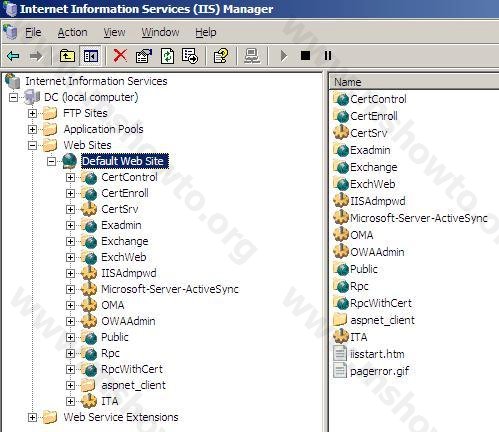Select CertEnroll in the tree
The image size is (499, 432).
point(125,193)
